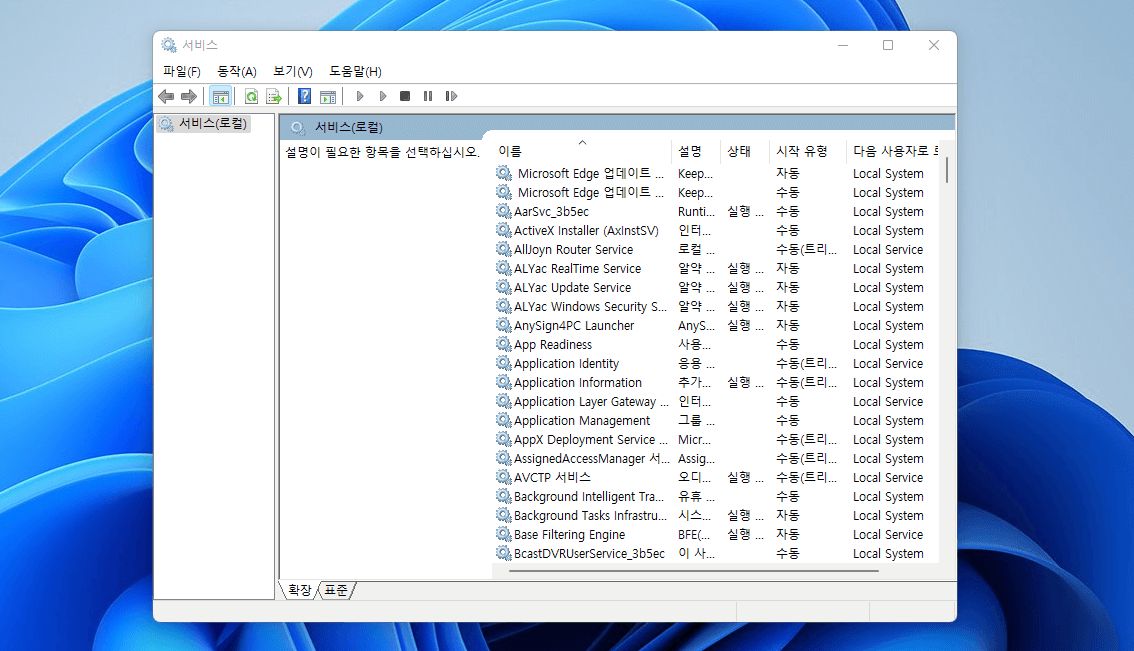Click gear icon of AllJoyn Router Service
Viewport: 1134px width, 651px height.
503,249
